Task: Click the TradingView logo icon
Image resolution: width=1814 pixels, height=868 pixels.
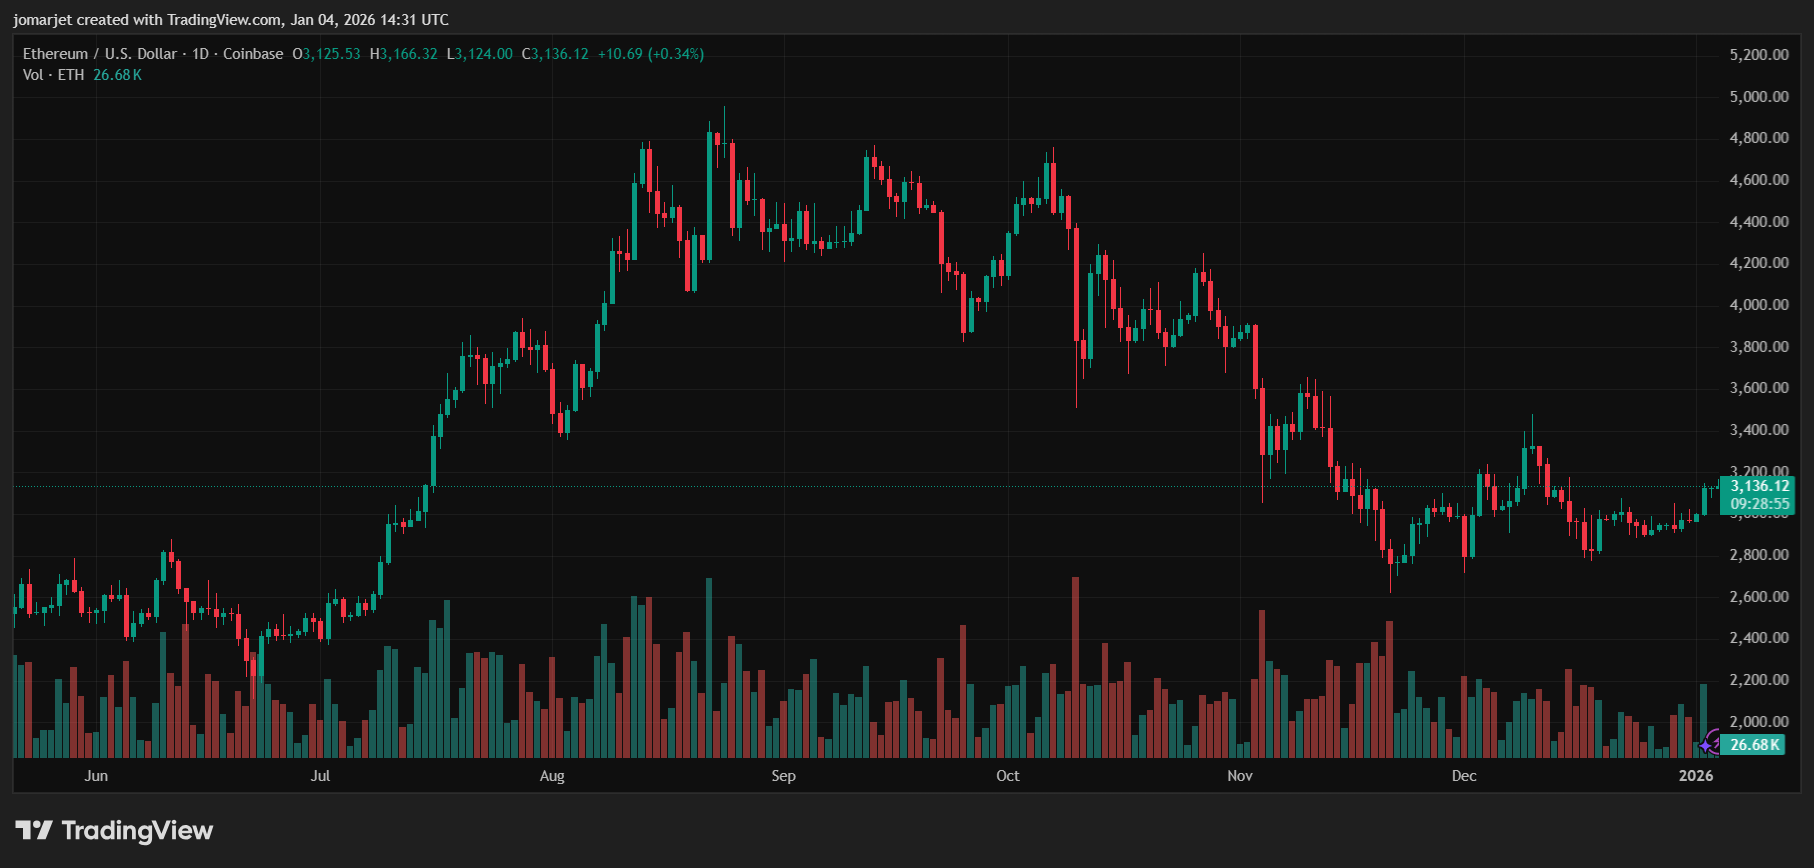Action: (34, 830)
